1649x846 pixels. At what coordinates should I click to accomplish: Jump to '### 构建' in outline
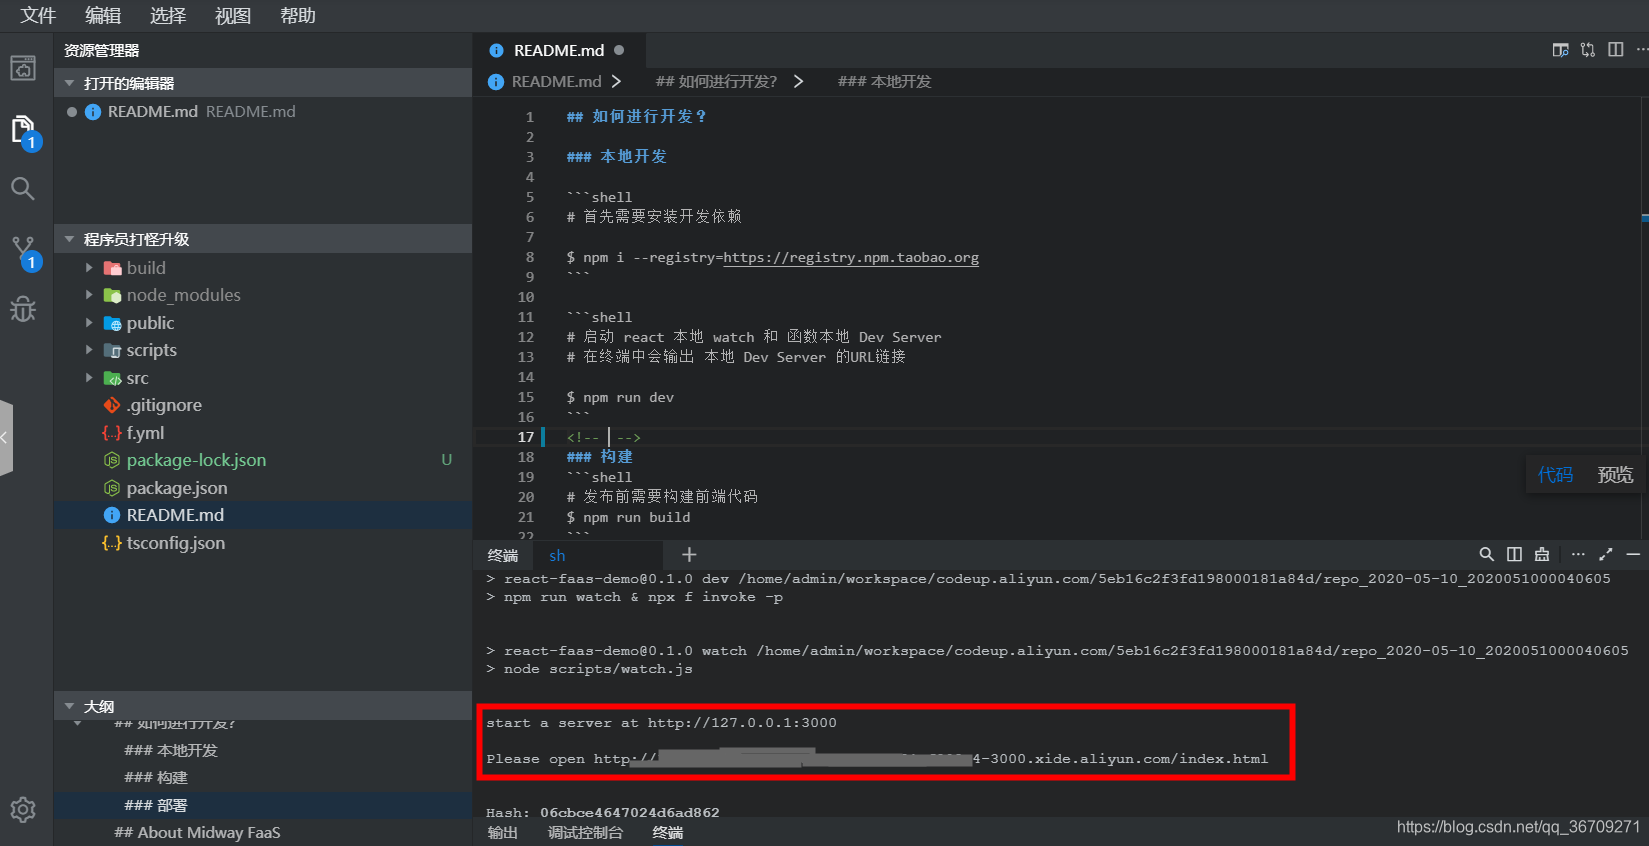[156, 777]
